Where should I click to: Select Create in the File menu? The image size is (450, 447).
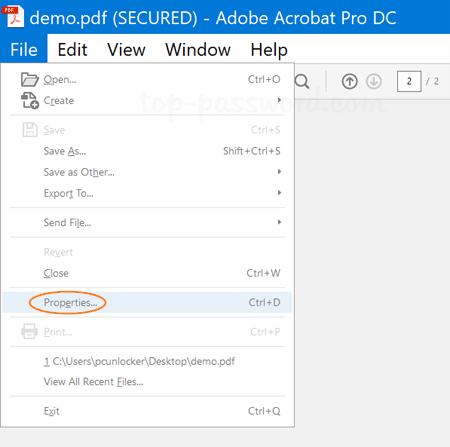pos(147,100)
